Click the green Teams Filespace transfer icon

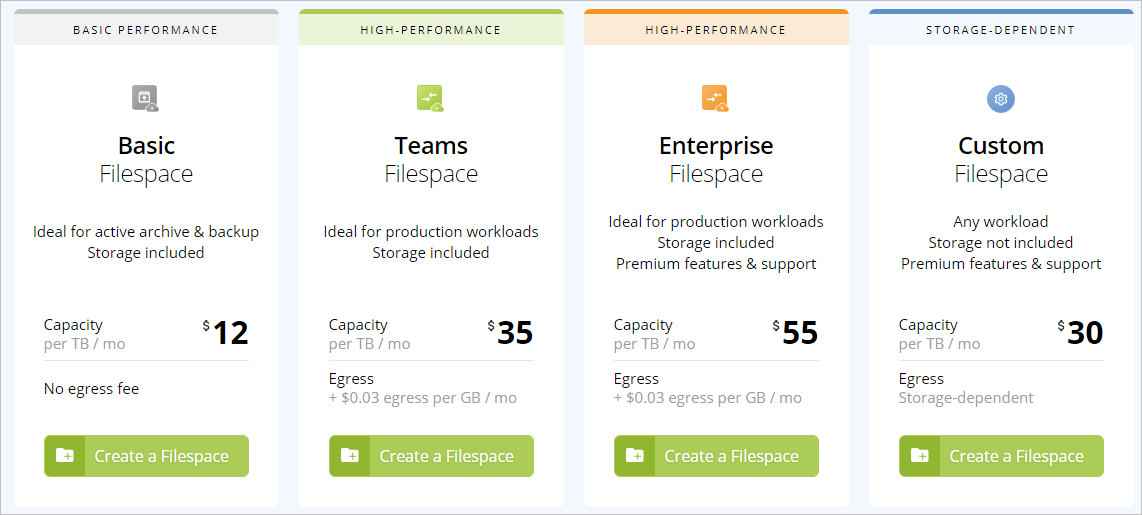(x=430, y=98)
